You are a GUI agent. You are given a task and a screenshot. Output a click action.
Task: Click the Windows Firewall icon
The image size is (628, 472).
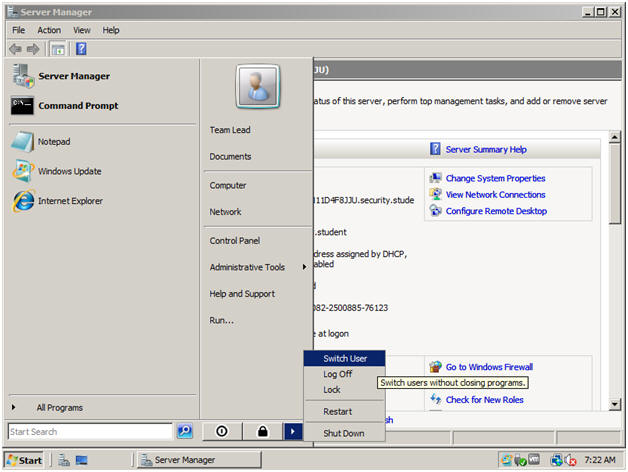point(435,367)
